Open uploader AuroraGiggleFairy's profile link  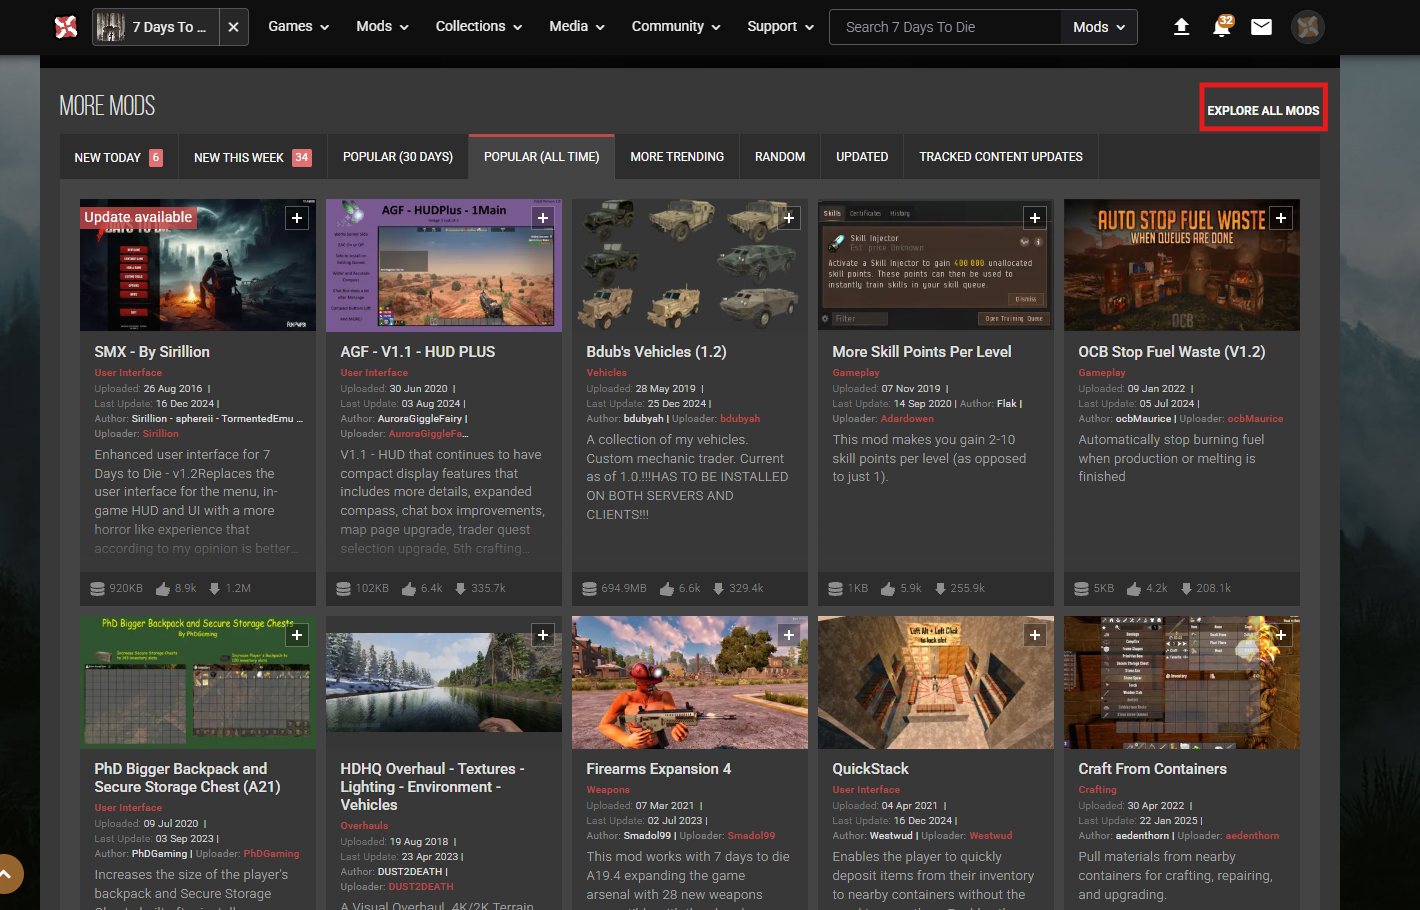point(427,434)
